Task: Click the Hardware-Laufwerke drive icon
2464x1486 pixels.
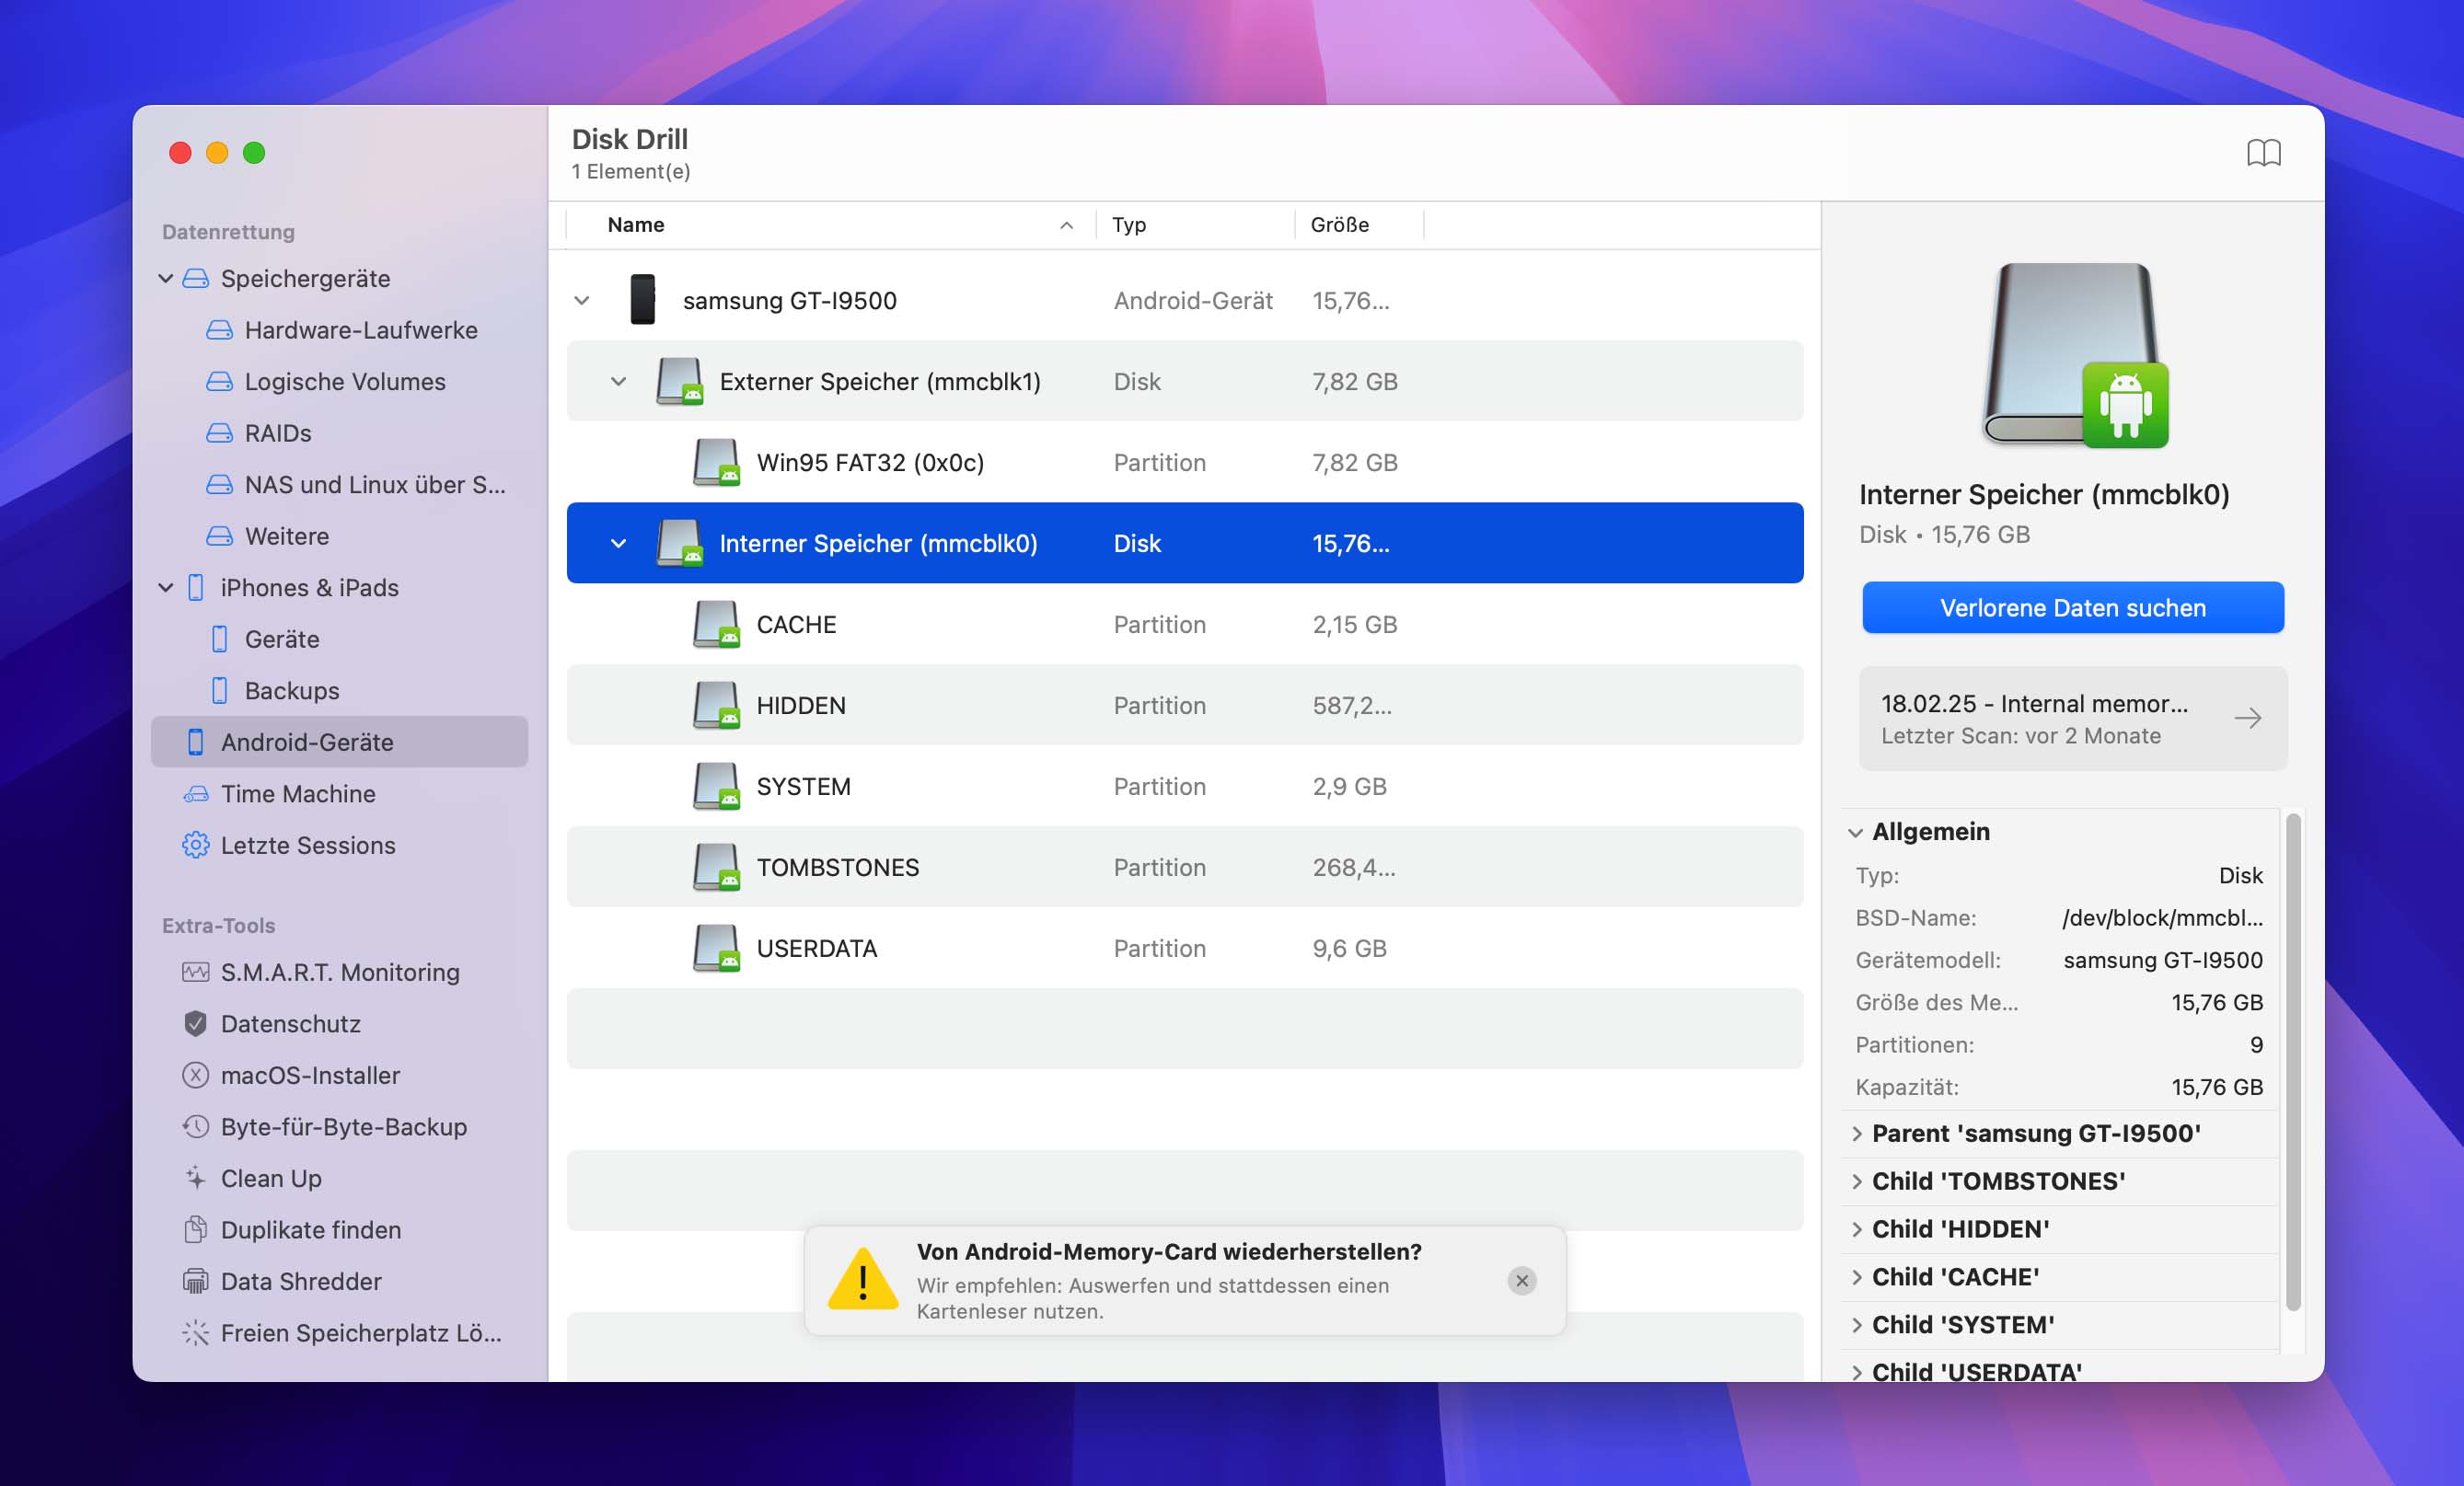Action: coord(219,330)
